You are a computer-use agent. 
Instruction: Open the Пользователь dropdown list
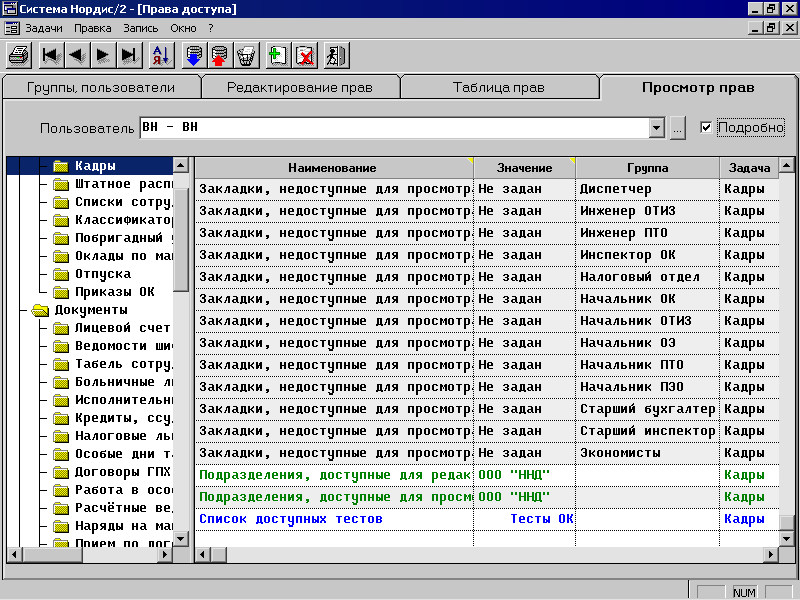[x=657, y=128]
